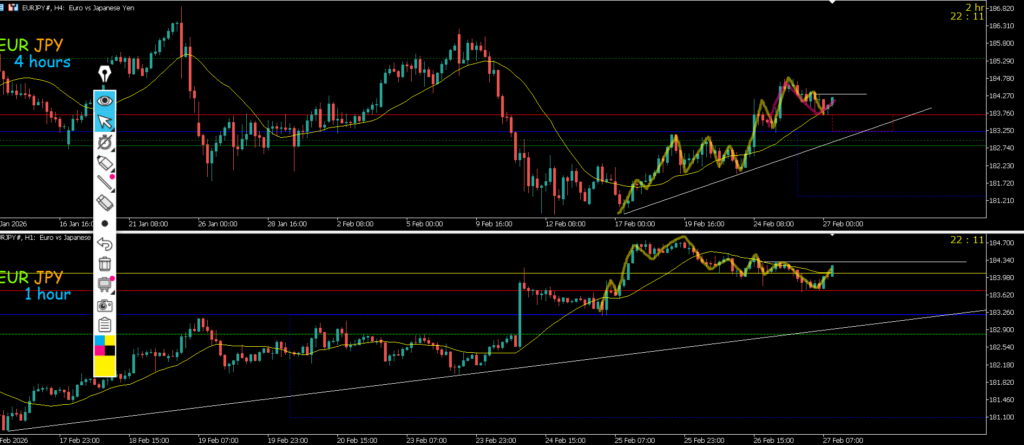Pick the eraser tool
The height and width of the screenshot is (445, 1024).
(x=104, y=203)
